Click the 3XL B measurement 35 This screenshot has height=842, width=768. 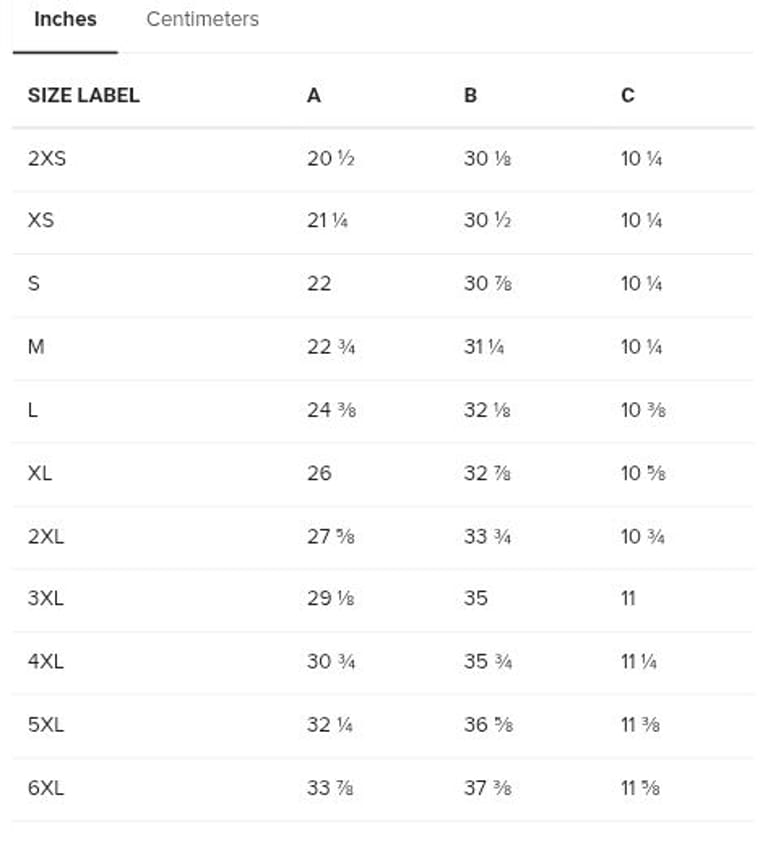tap(476, 599)
